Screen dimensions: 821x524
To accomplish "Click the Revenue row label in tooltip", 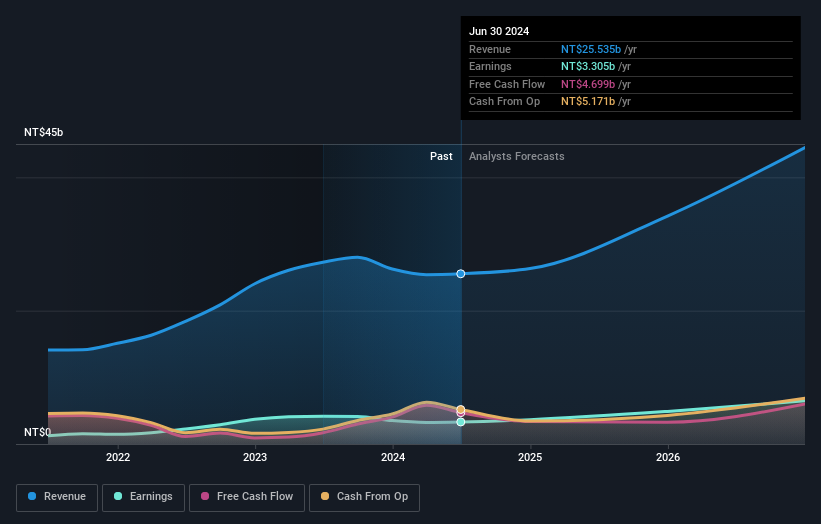I will click(x=490, y=50).
